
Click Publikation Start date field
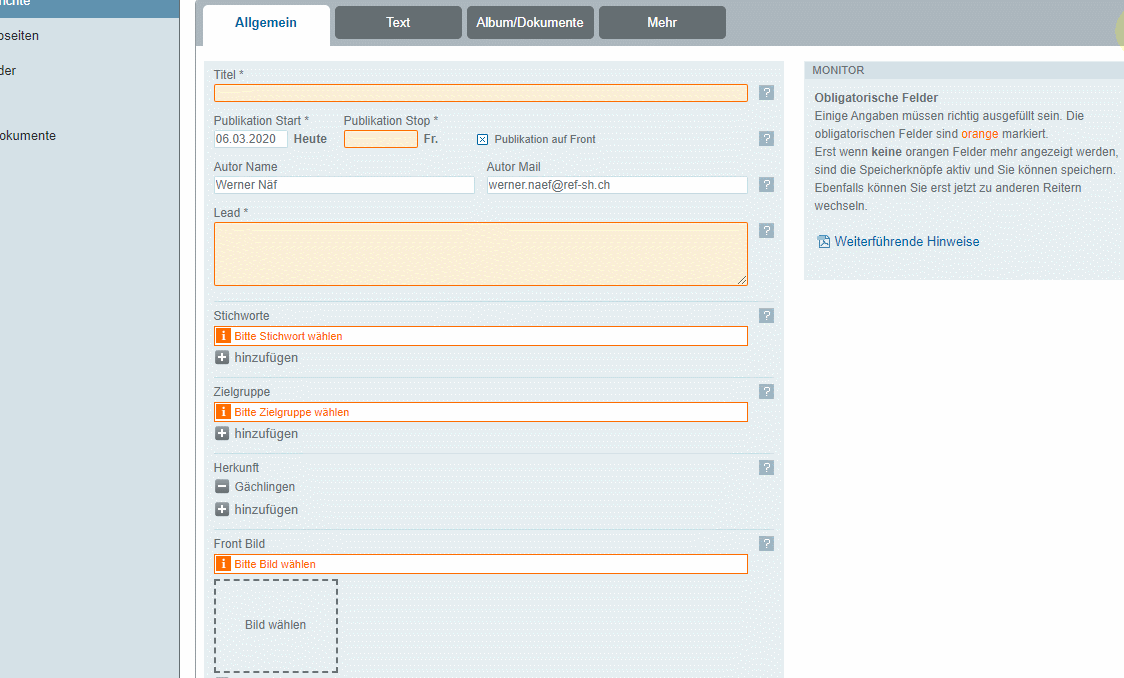pos(250,139)
